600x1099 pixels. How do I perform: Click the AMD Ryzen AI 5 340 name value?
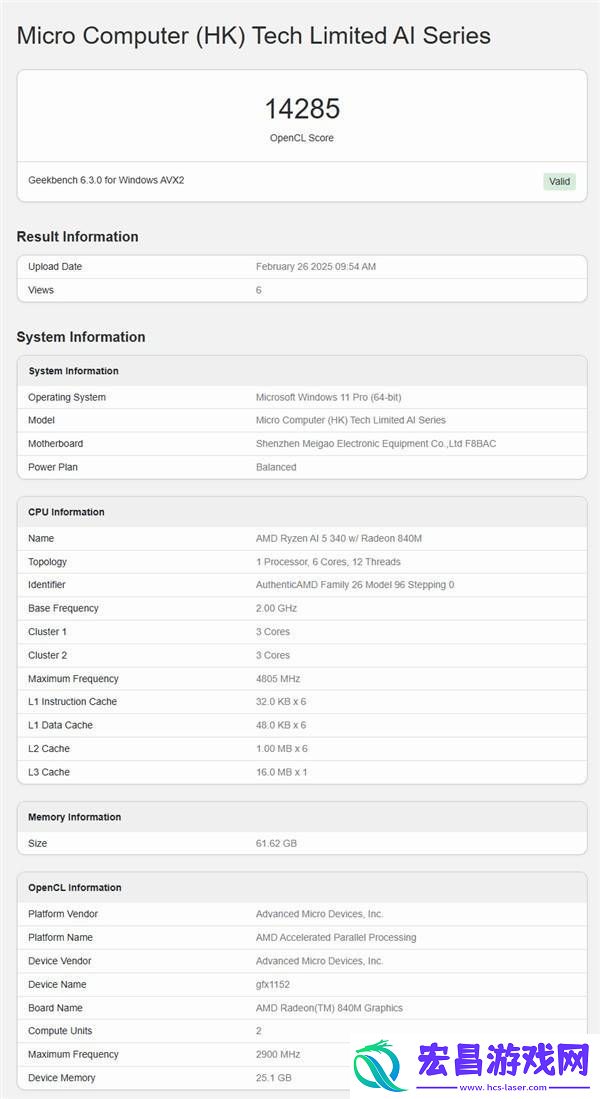point(339,538)
